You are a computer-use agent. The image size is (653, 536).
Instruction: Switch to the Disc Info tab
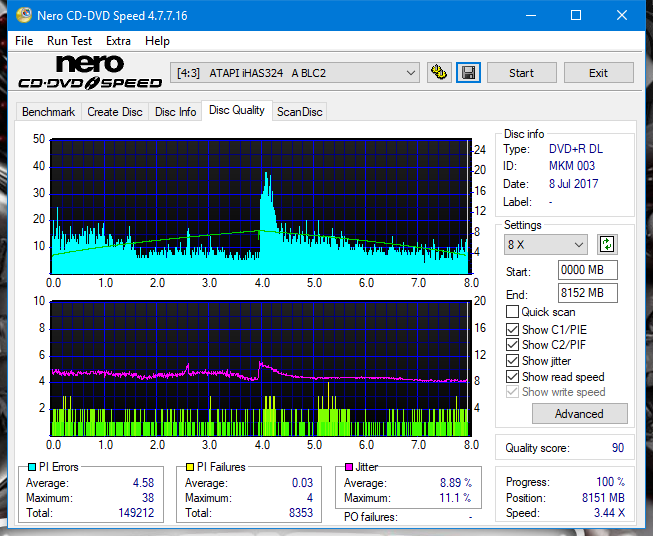coord(175,112)
